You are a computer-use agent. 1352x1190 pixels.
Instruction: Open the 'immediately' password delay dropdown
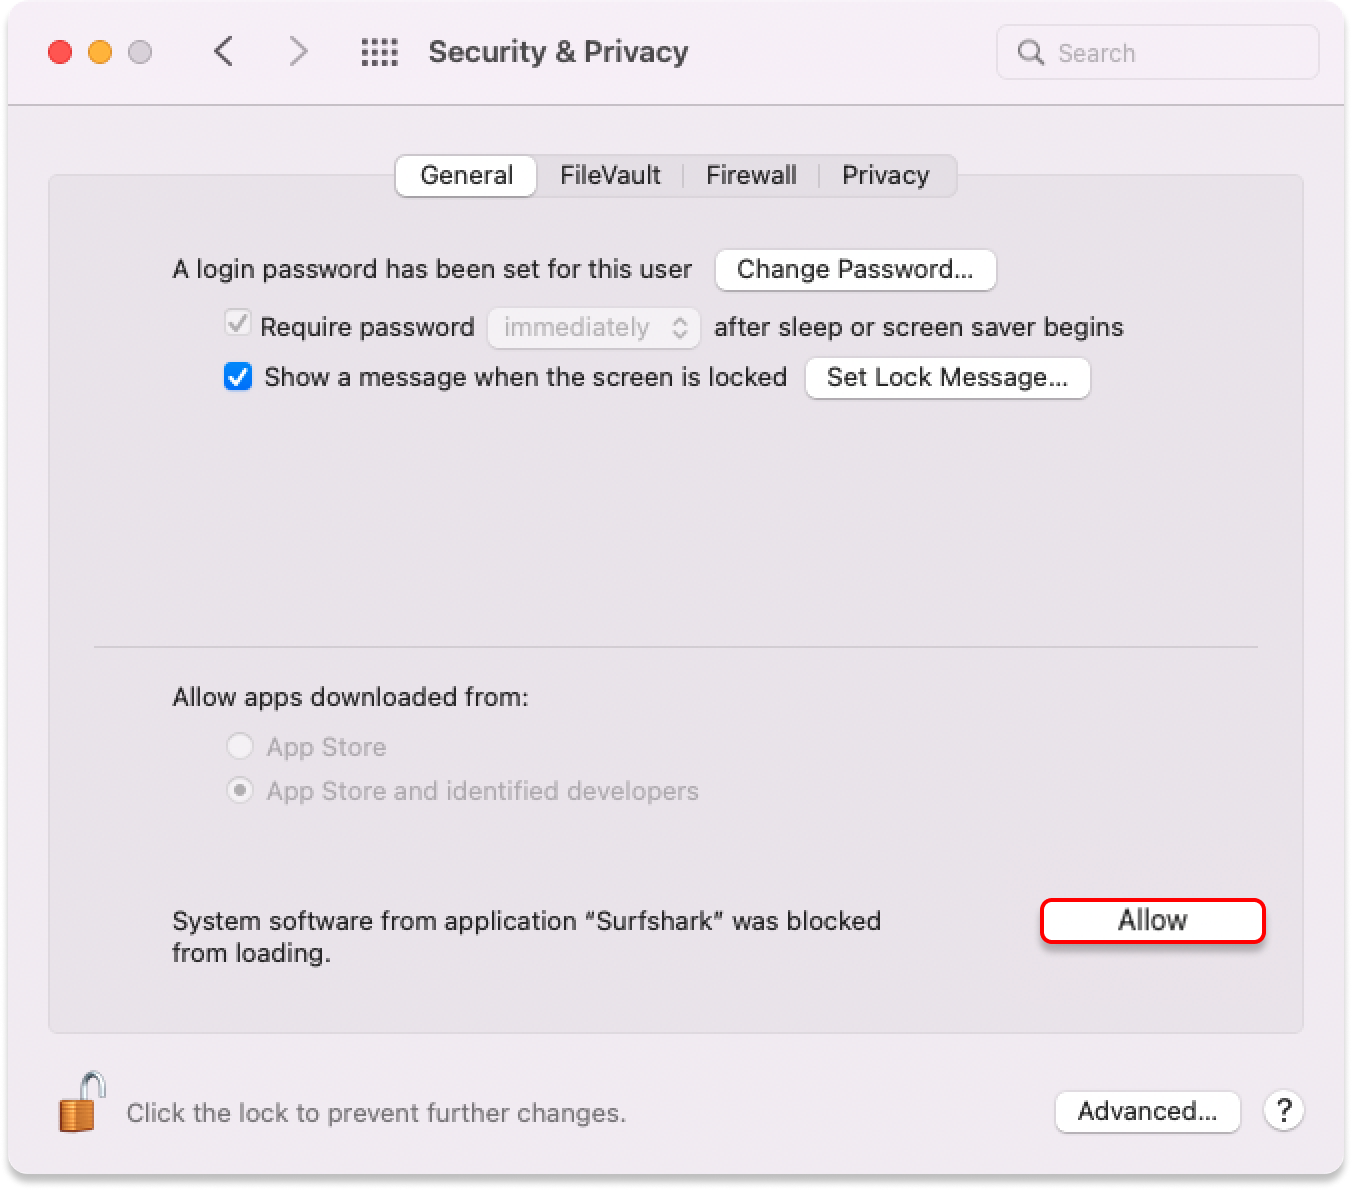(594, 328)
